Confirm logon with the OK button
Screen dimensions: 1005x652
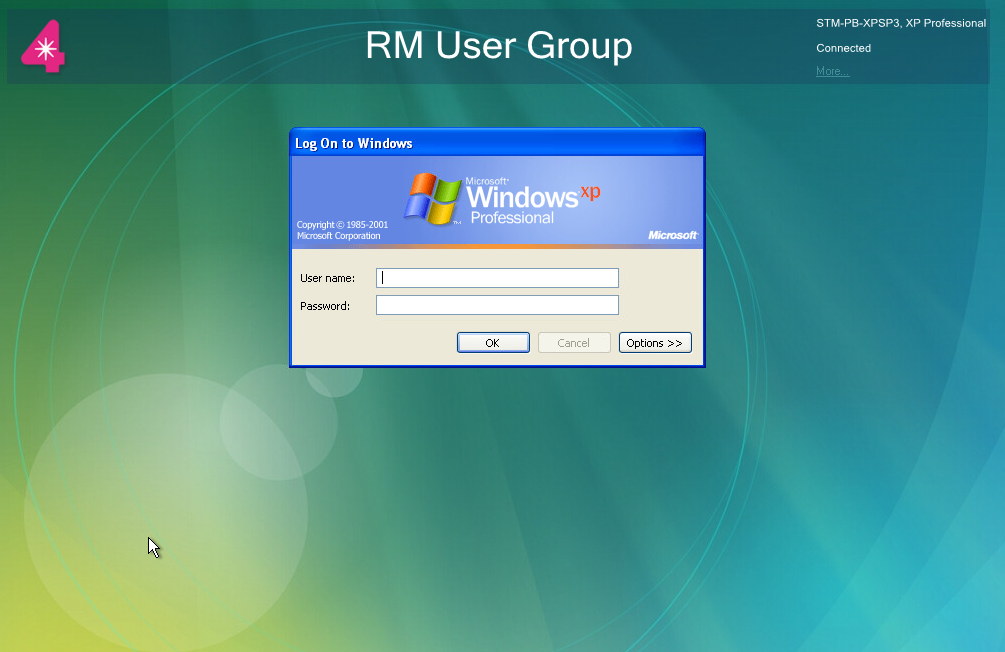493,342
